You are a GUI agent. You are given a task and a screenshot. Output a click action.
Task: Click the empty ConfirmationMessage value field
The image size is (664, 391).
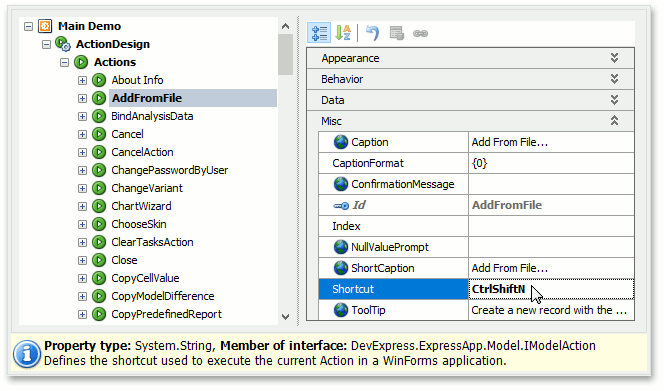(x=551, y=184)
